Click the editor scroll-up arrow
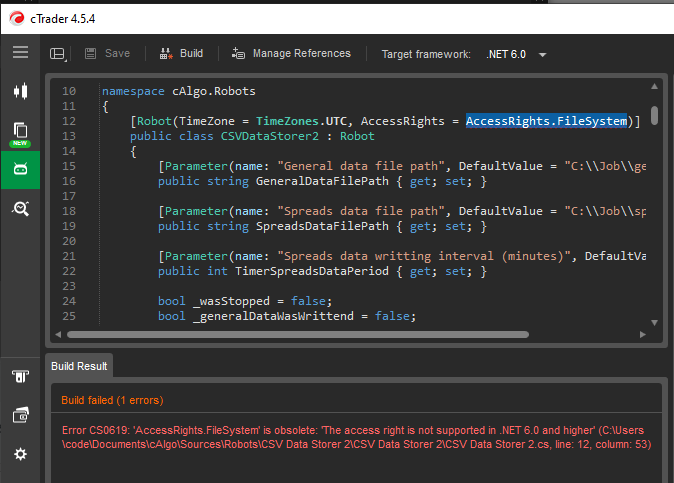674x483 pixels. (654, 86)
